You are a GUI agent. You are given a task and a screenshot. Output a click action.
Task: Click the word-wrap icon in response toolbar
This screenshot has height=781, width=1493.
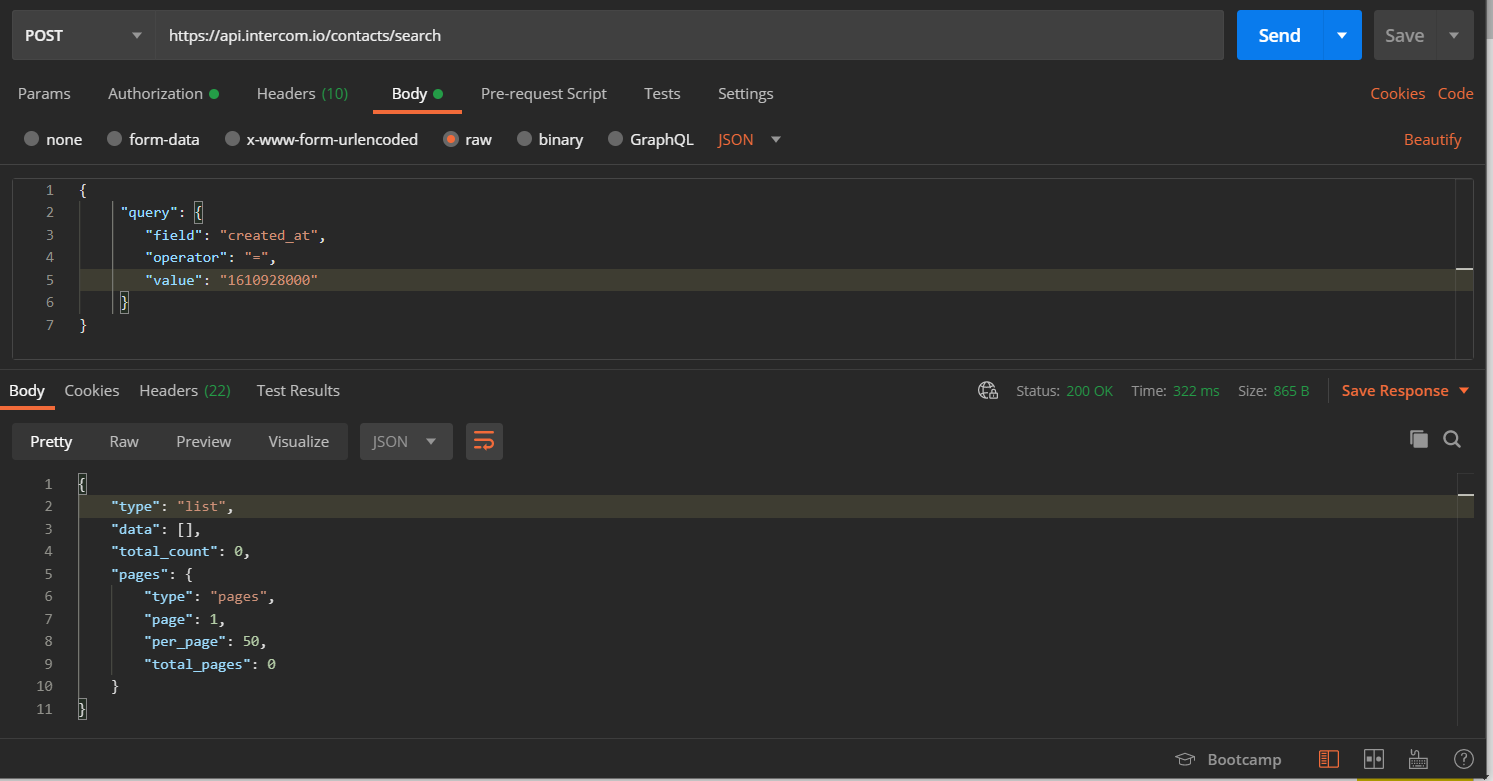(484, 441)
